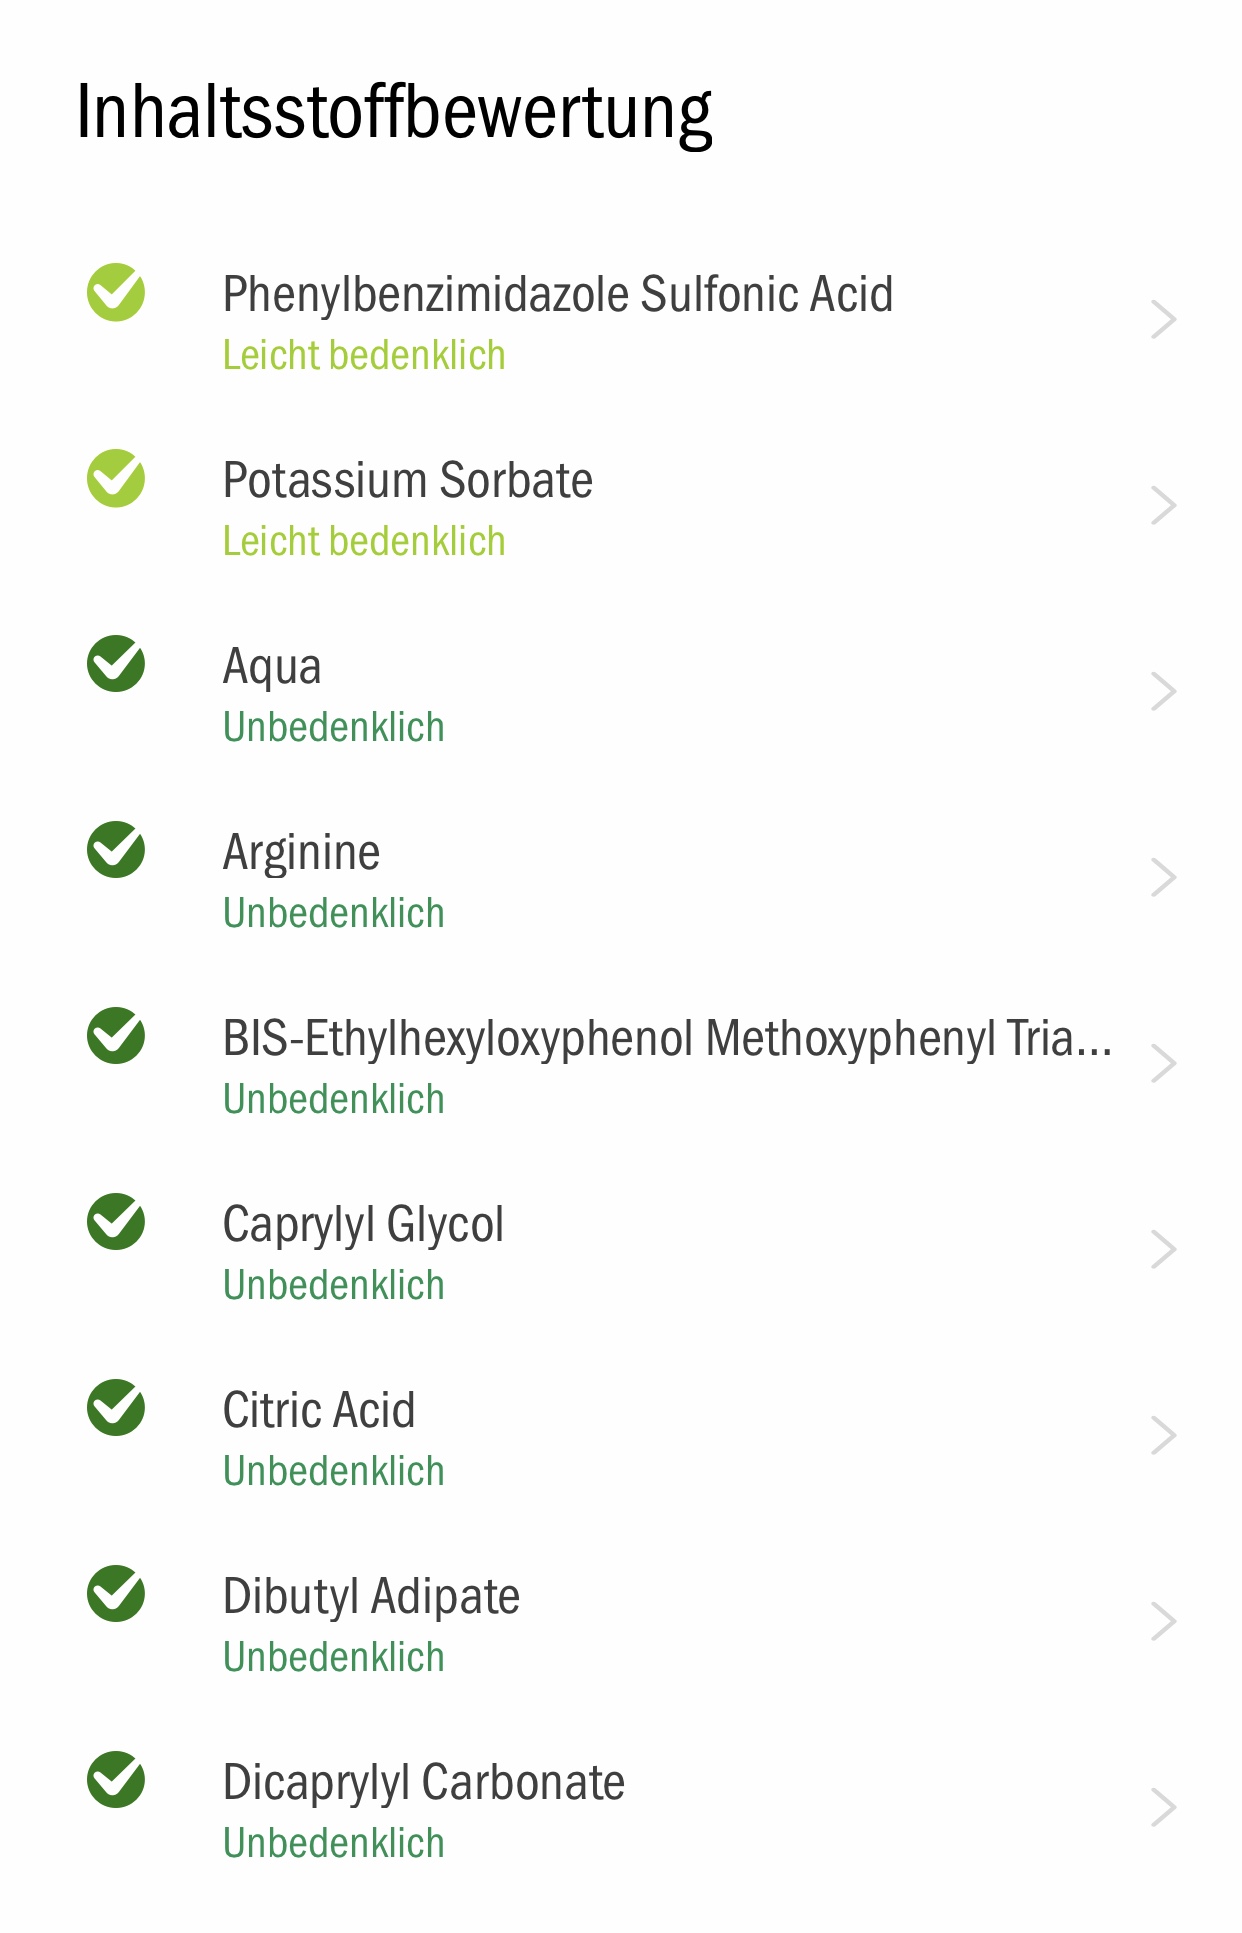Screen dimensions: 1242x1933
Task: Expand the Phenylbenzimidazole Sulfonic Acid chevron arrow
Action: tap(1163, 320)
